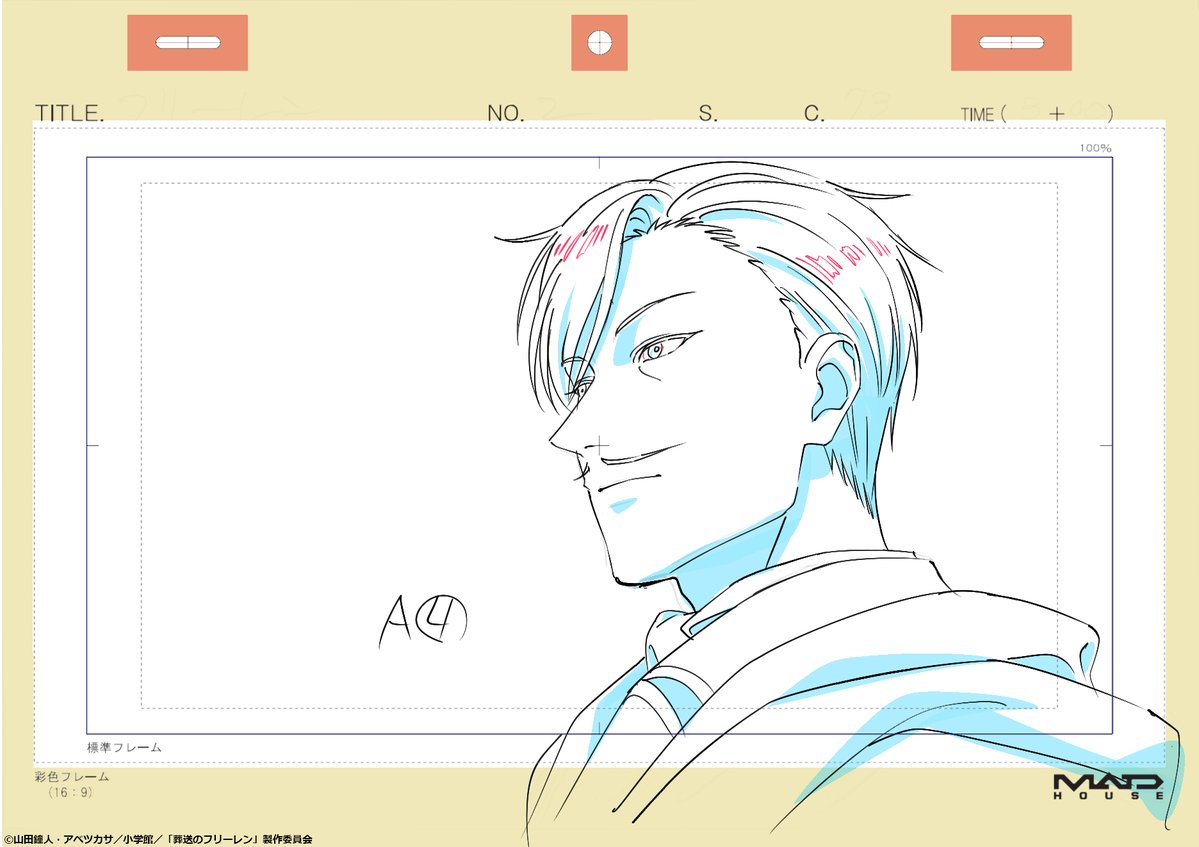Click the 彩色フレーム (16:9) label
This screenshot has width=1199, height=847.
[x=71, y=784]
